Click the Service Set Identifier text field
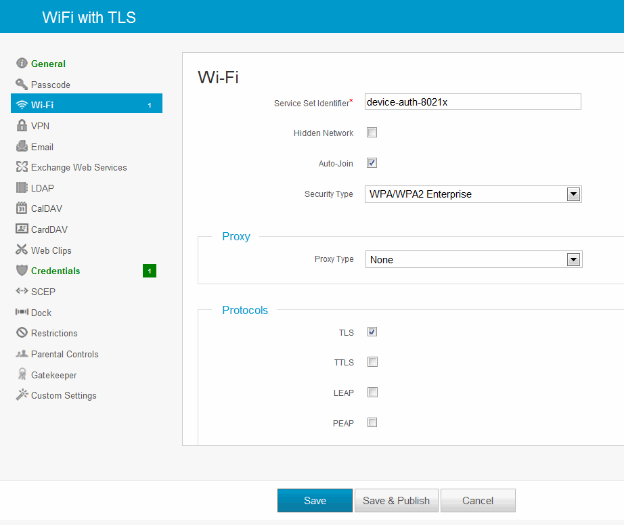Screen dimensions: 624x525 (x=472, y=102)
